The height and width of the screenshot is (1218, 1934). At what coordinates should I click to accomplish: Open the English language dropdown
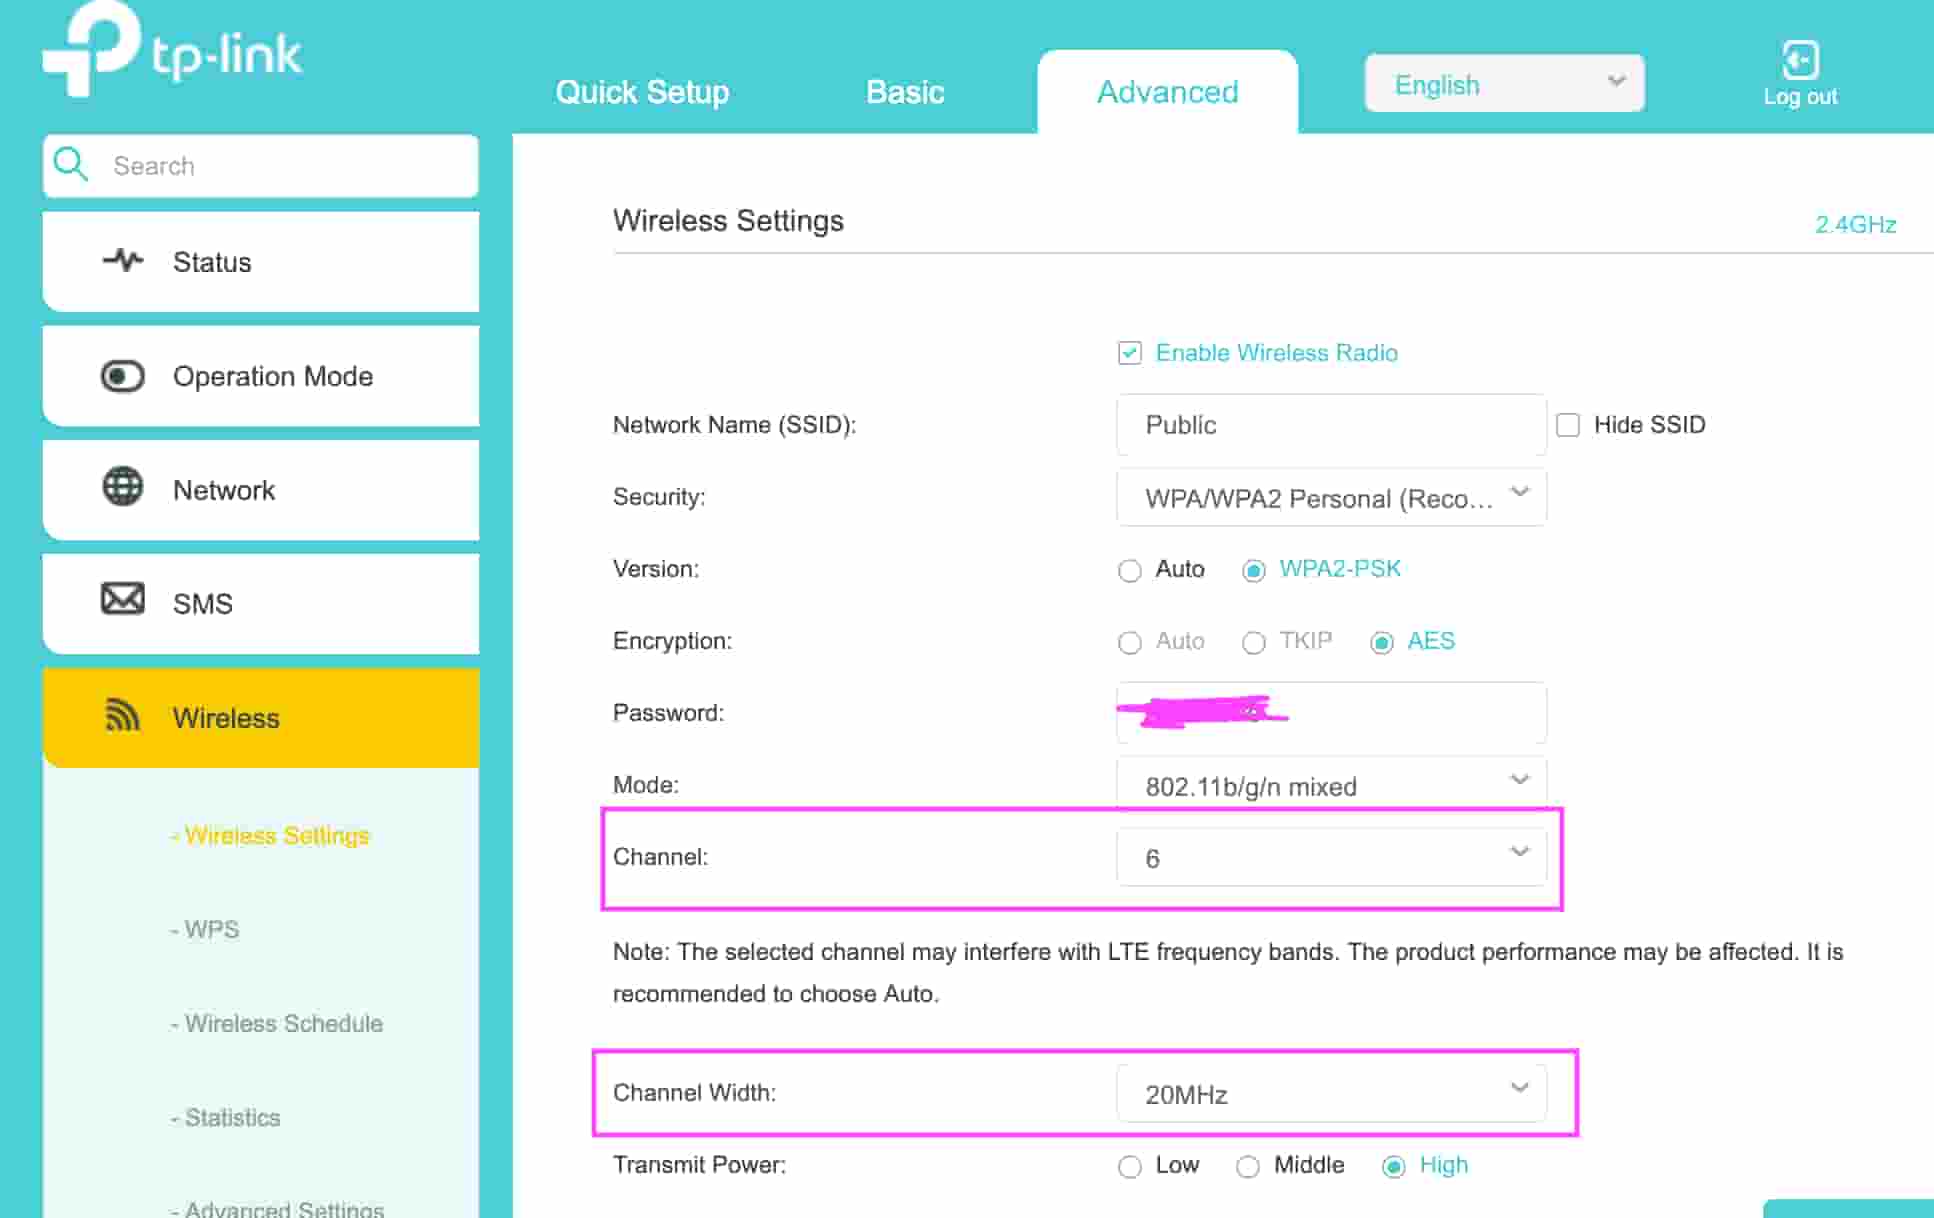coord(1503,84)
